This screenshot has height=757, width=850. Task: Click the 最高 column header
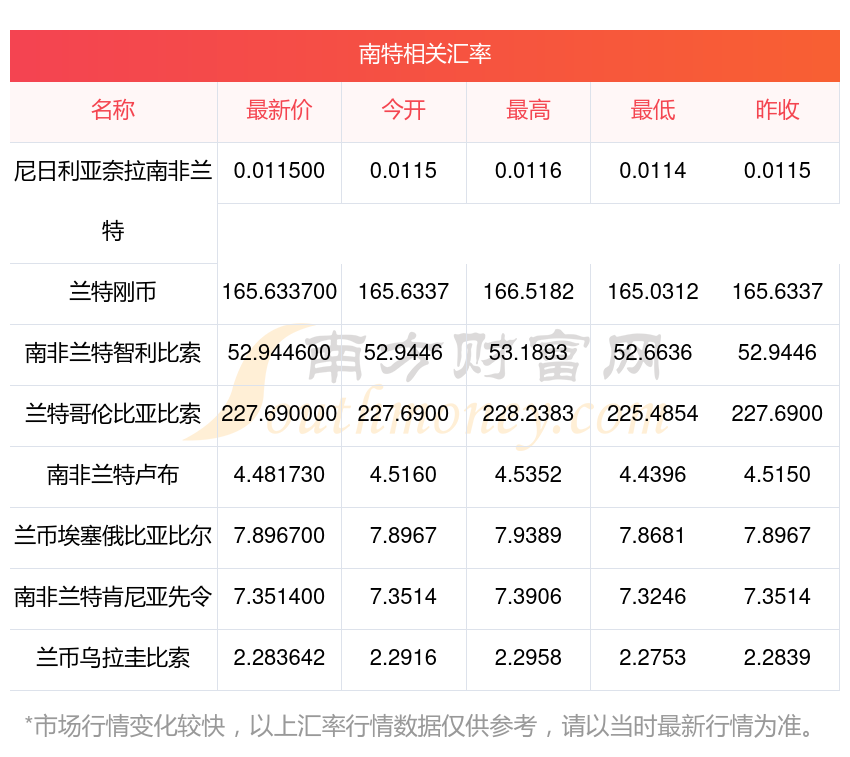[x=528, y=110]
